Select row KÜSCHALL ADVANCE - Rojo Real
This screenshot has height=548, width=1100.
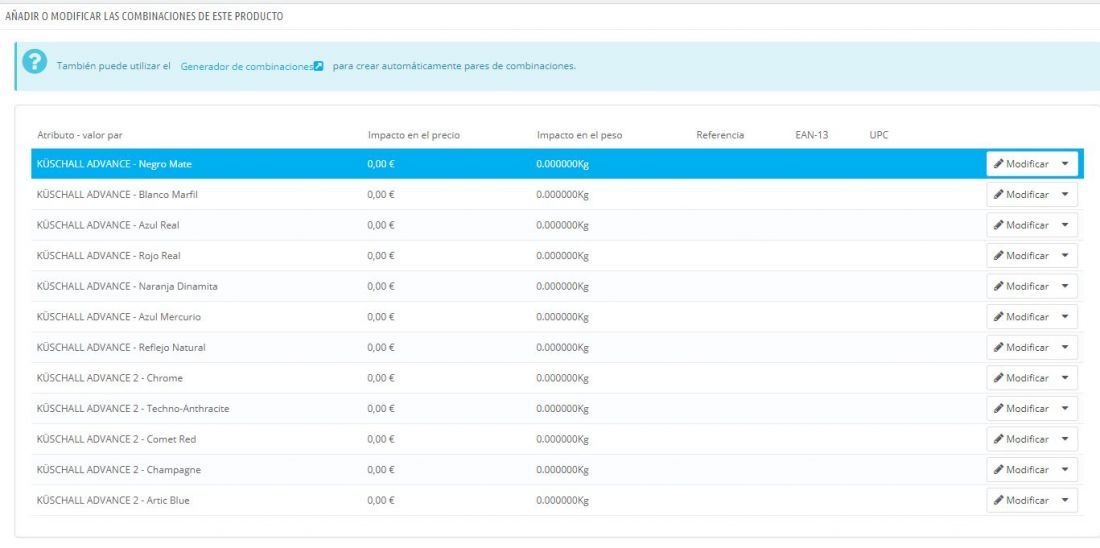(557, 255)
